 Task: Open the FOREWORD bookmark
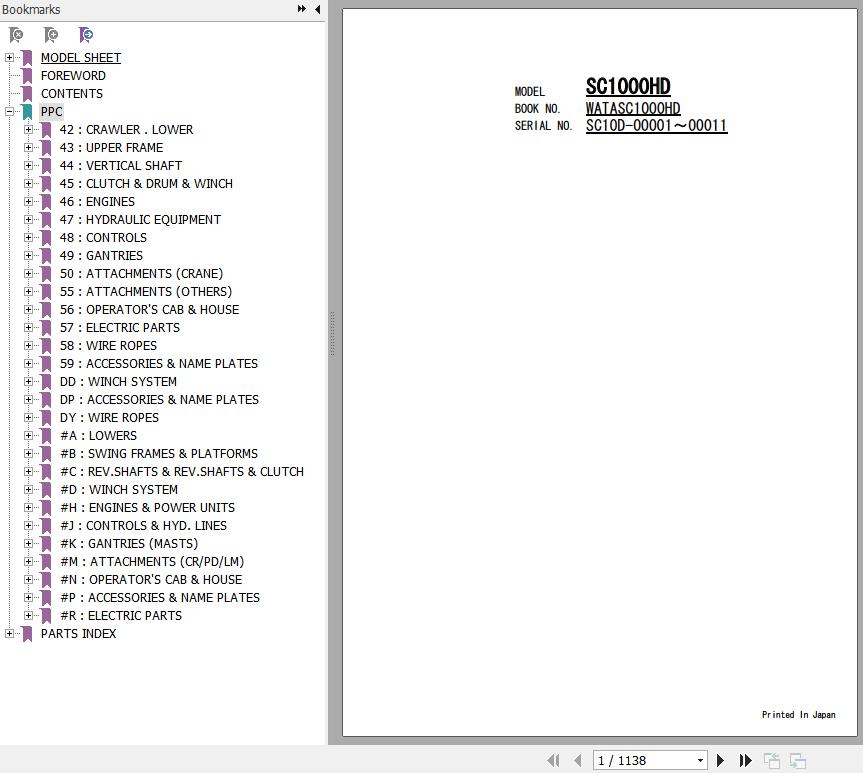point(73,75)
